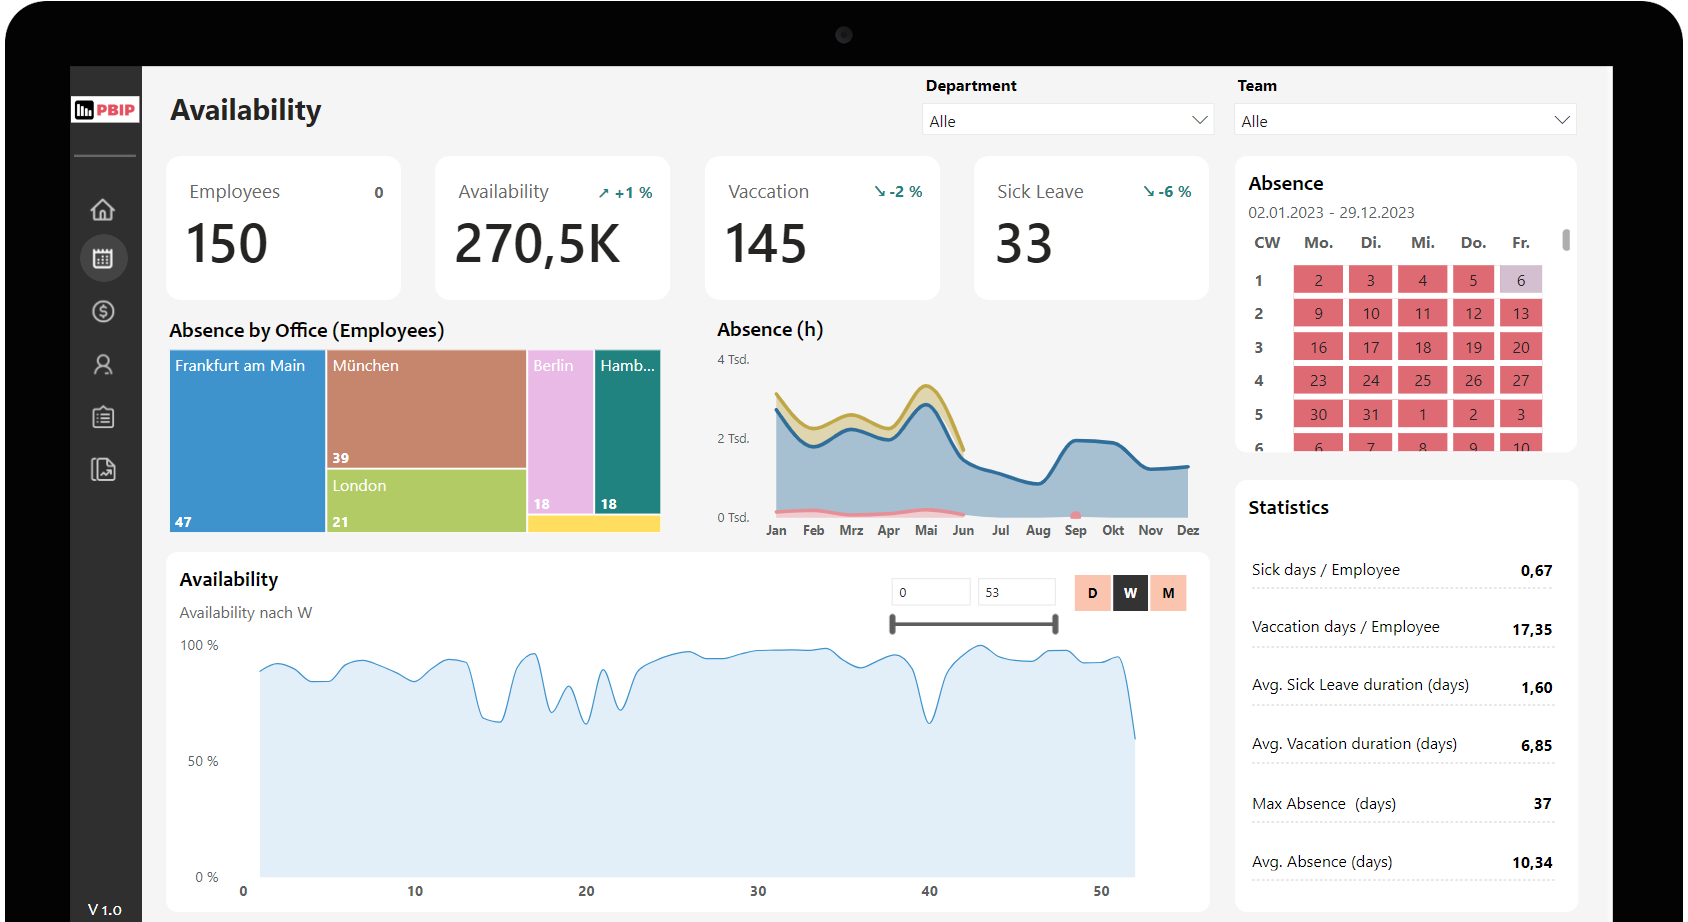Screen dimensions: 1688x922
Task: Click the Employees KPI card
Action: [283, 227]
